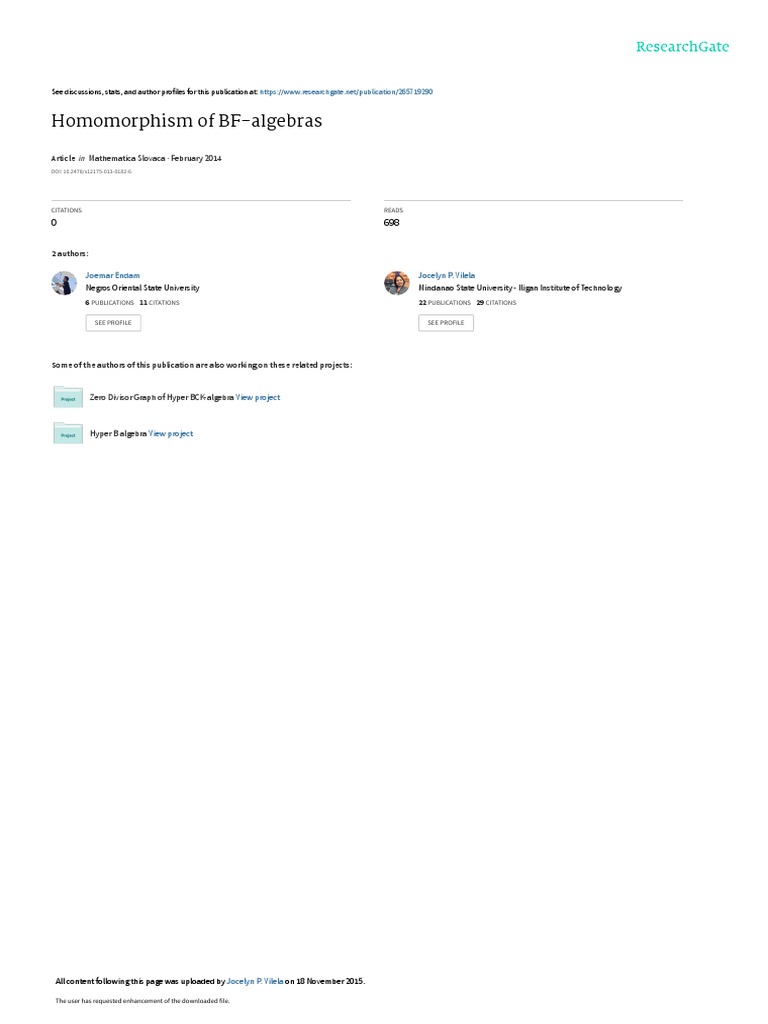The height and width of the screenshot is (1024, 768).
Task: Click Jocelyn P. Vilela's profile photo
Action: pos(396,283)
